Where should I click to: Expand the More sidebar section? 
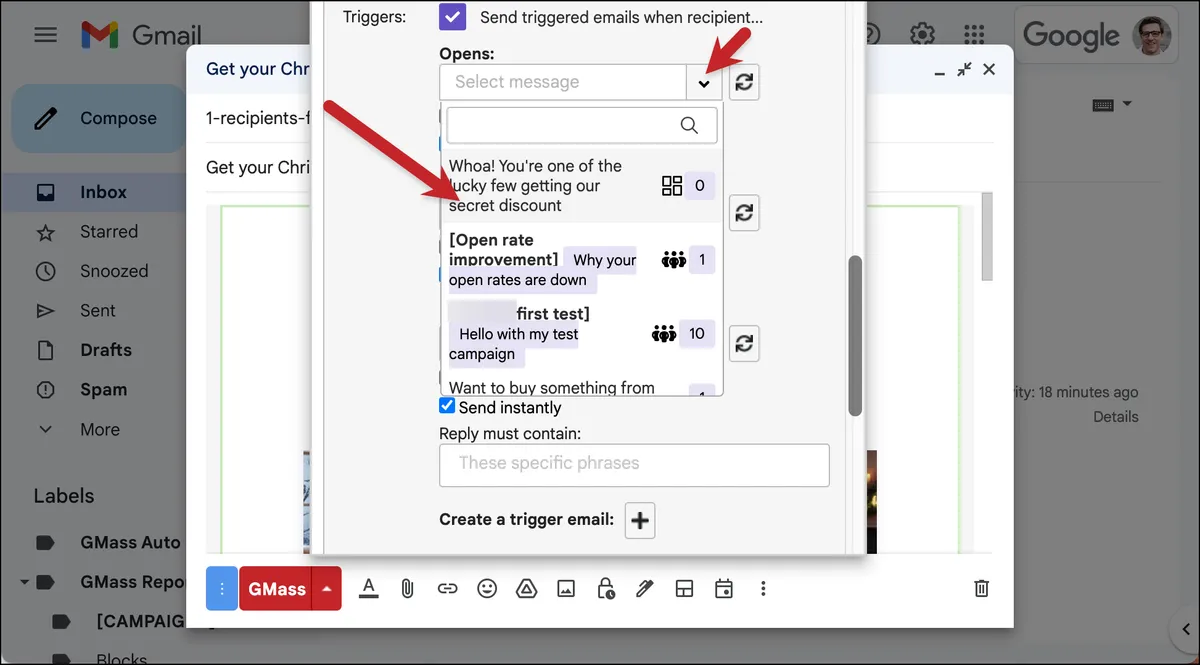[99, 429]
